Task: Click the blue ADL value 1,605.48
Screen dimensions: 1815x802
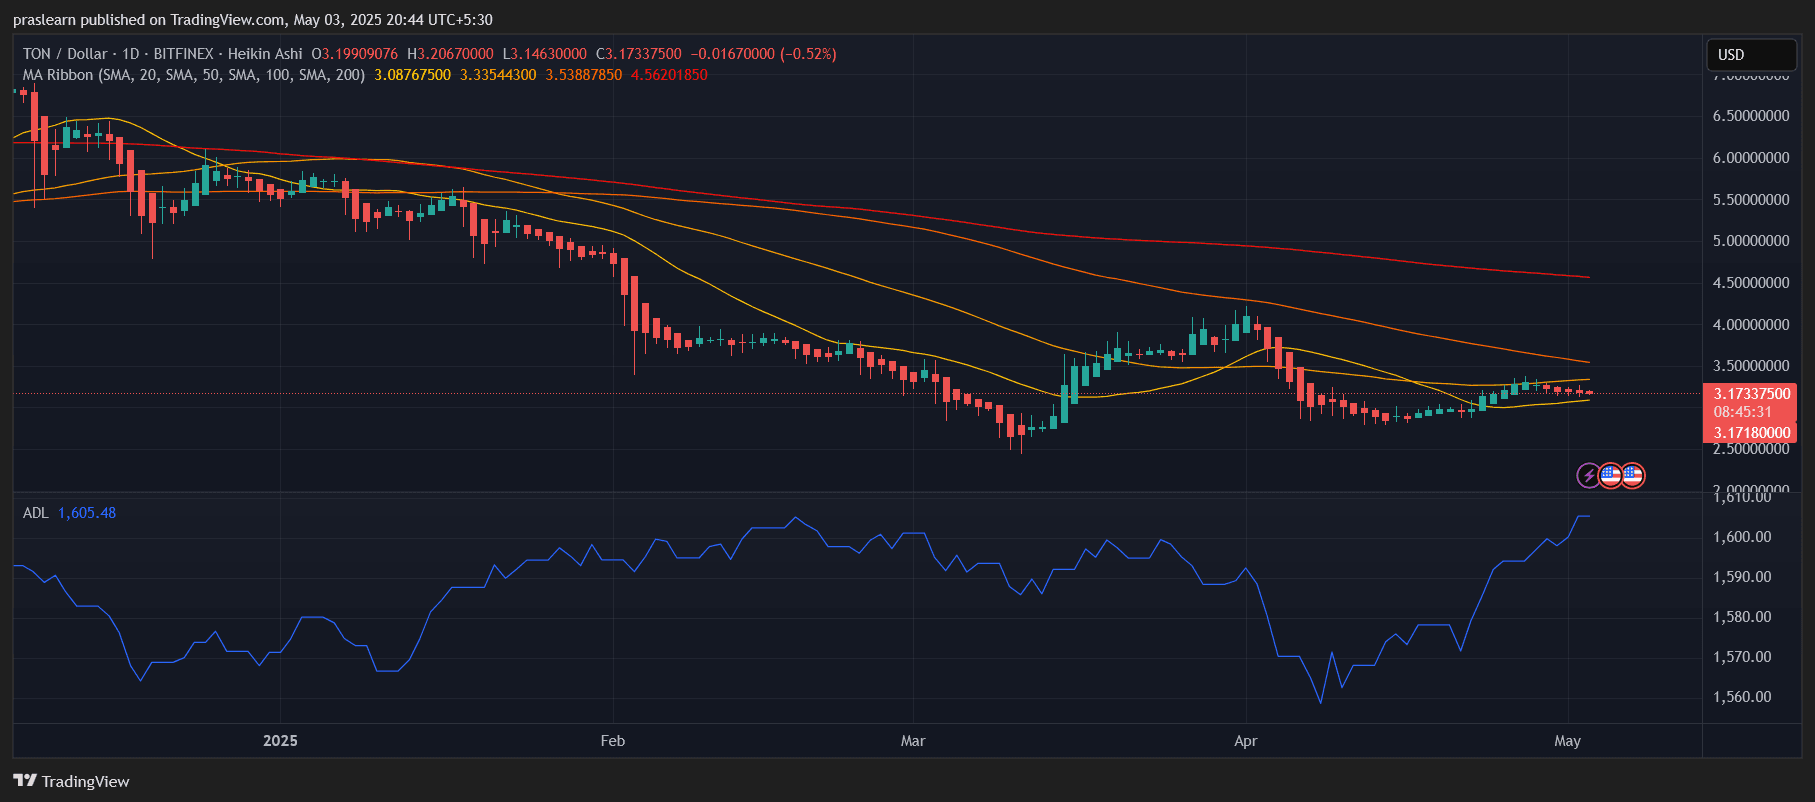Action: pos(87,513)
